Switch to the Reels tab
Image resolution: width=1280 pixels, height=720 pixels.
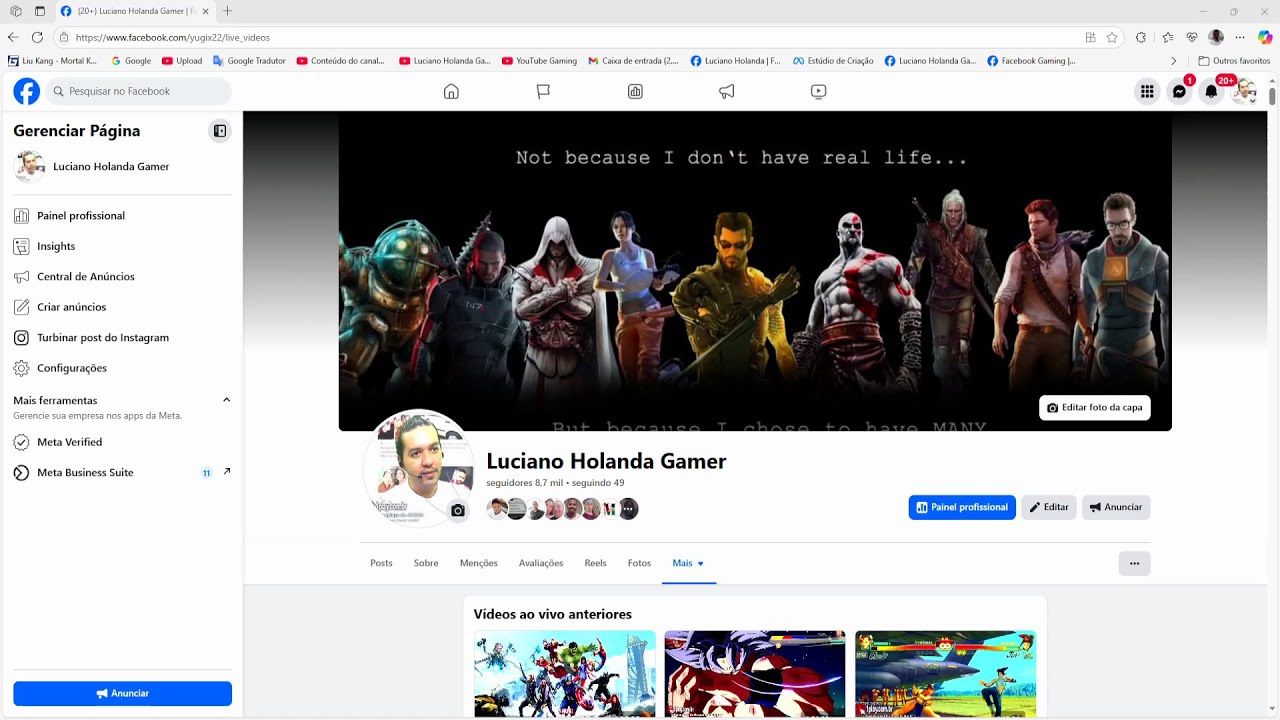click(595, 563)
